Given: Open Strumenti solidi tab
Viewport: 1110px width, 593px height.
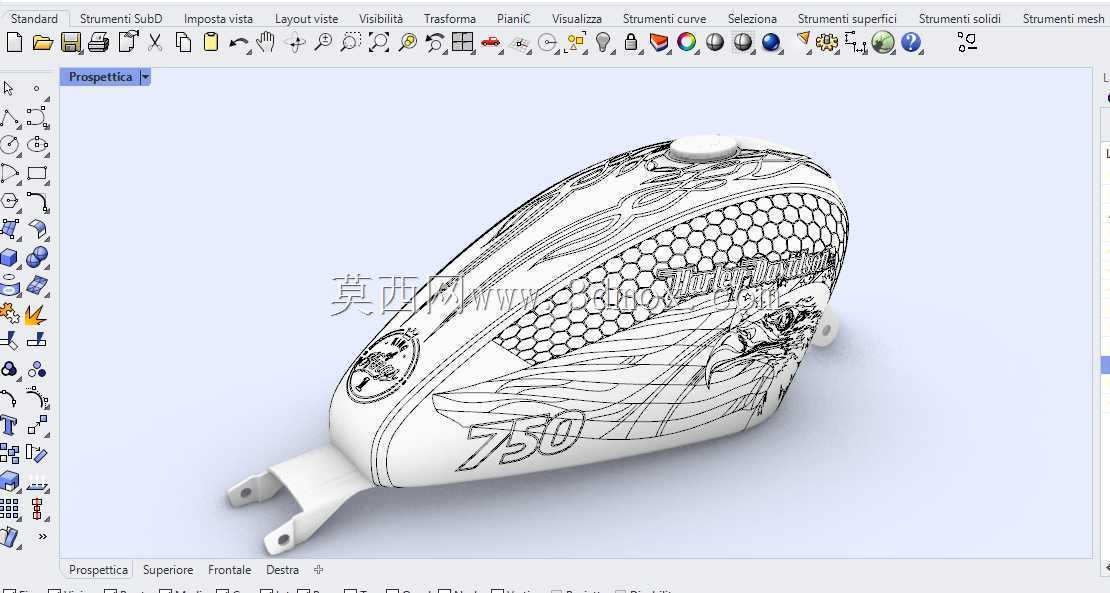Looking at the screenshot, I should coord(960,18).
